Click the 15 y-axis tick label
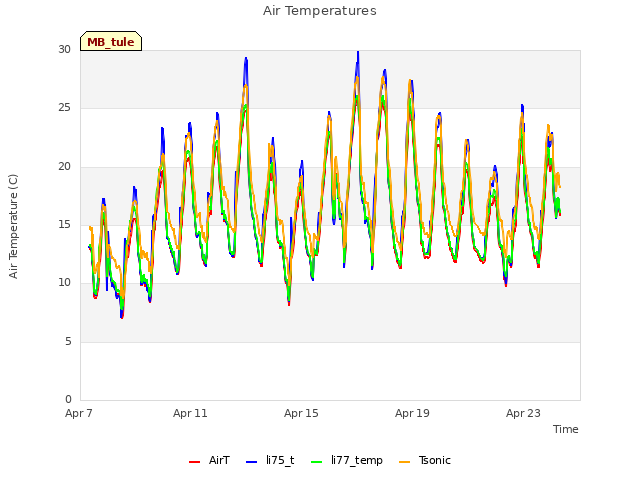Image resolution: width=640 pixels, height=480 pixels. 64,224
